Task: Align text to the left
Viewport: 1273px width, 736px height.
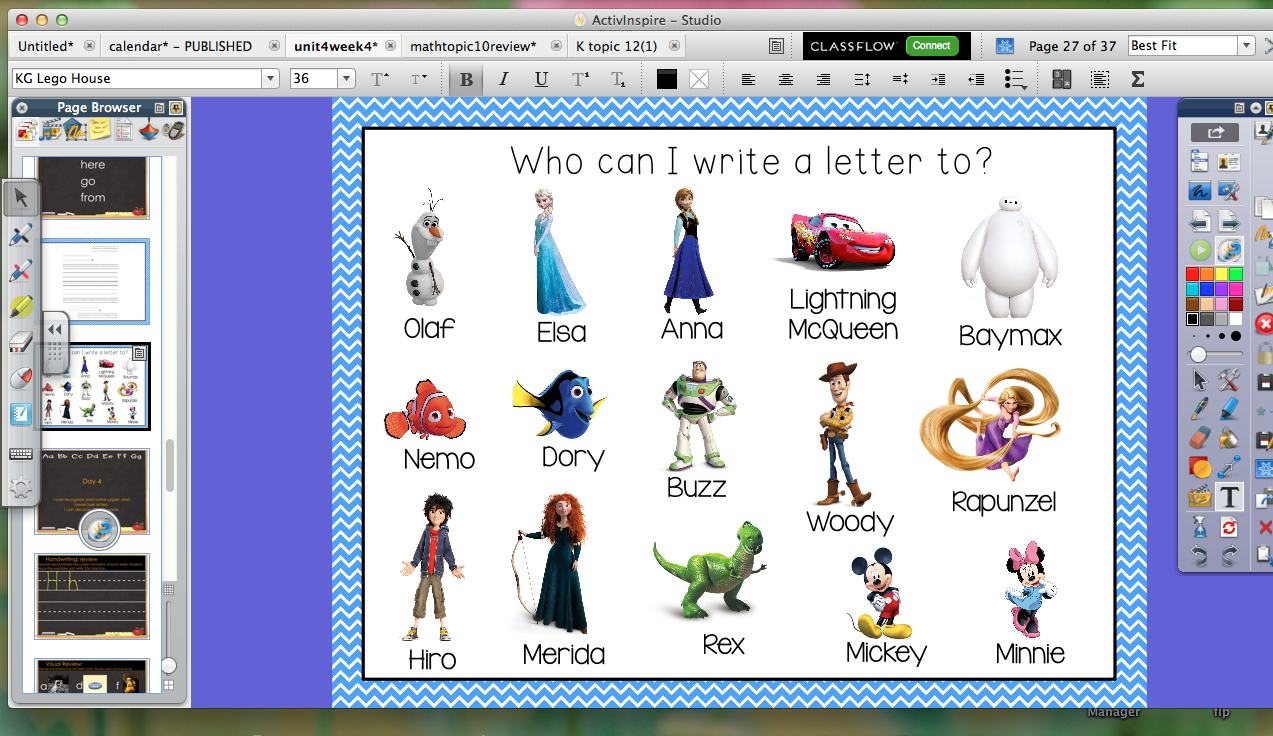Action: (x=749, y=79)
